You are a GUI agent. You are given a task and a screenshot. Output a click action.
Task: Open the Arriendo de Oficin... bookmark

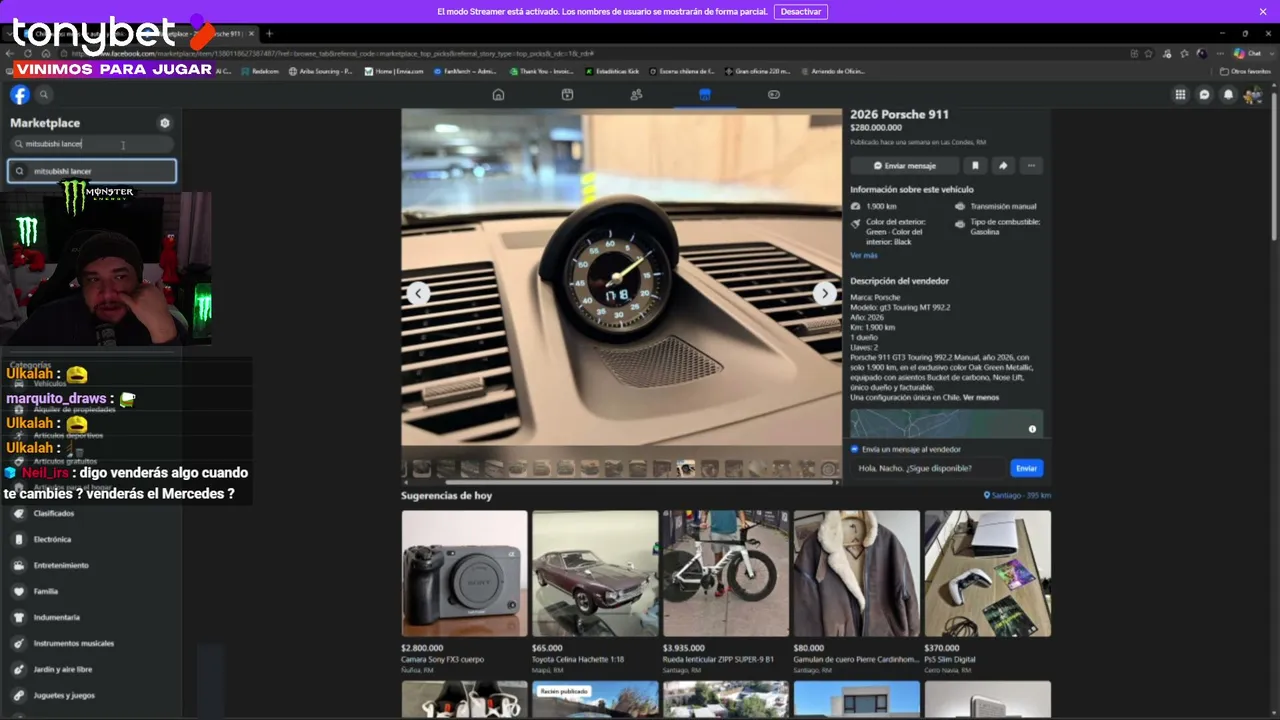pyautogui.click(x=832, y=72)
